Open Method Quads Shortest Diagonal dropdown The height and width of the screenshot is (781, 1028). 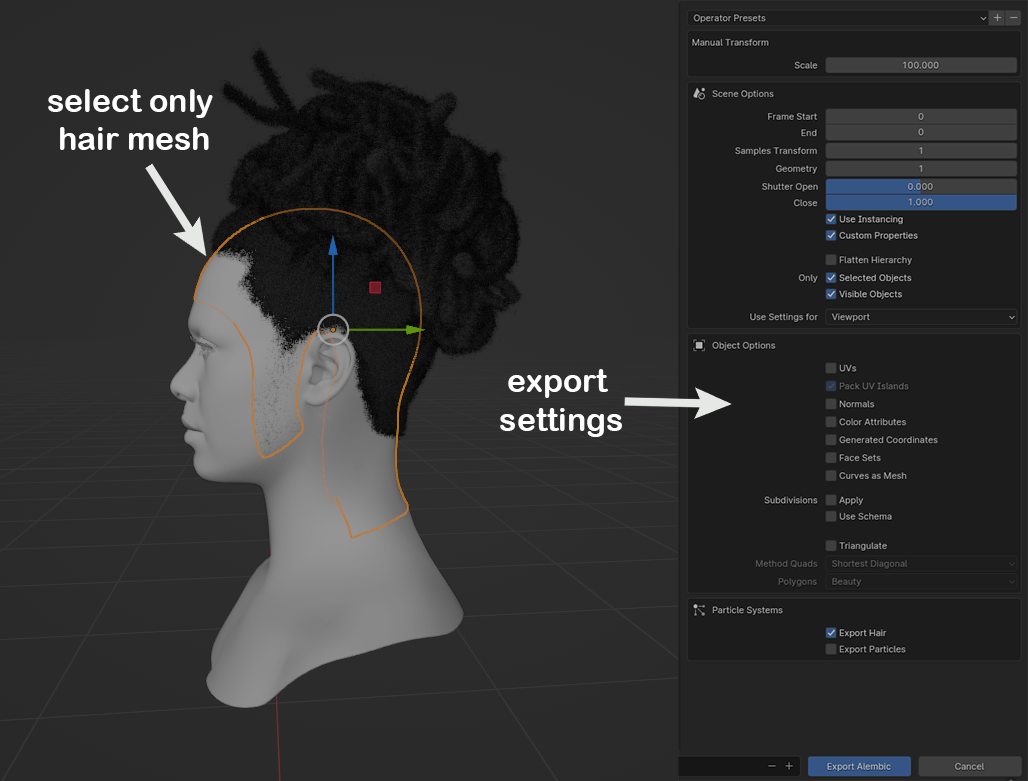tap(921, 564)
